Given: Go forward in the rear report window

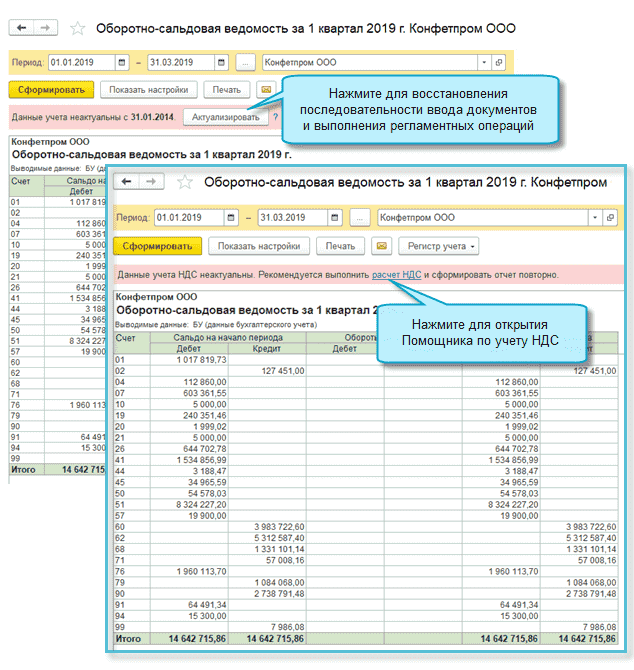Looking at the screenshot, I should pyautogui.click(x=45, y=28).
